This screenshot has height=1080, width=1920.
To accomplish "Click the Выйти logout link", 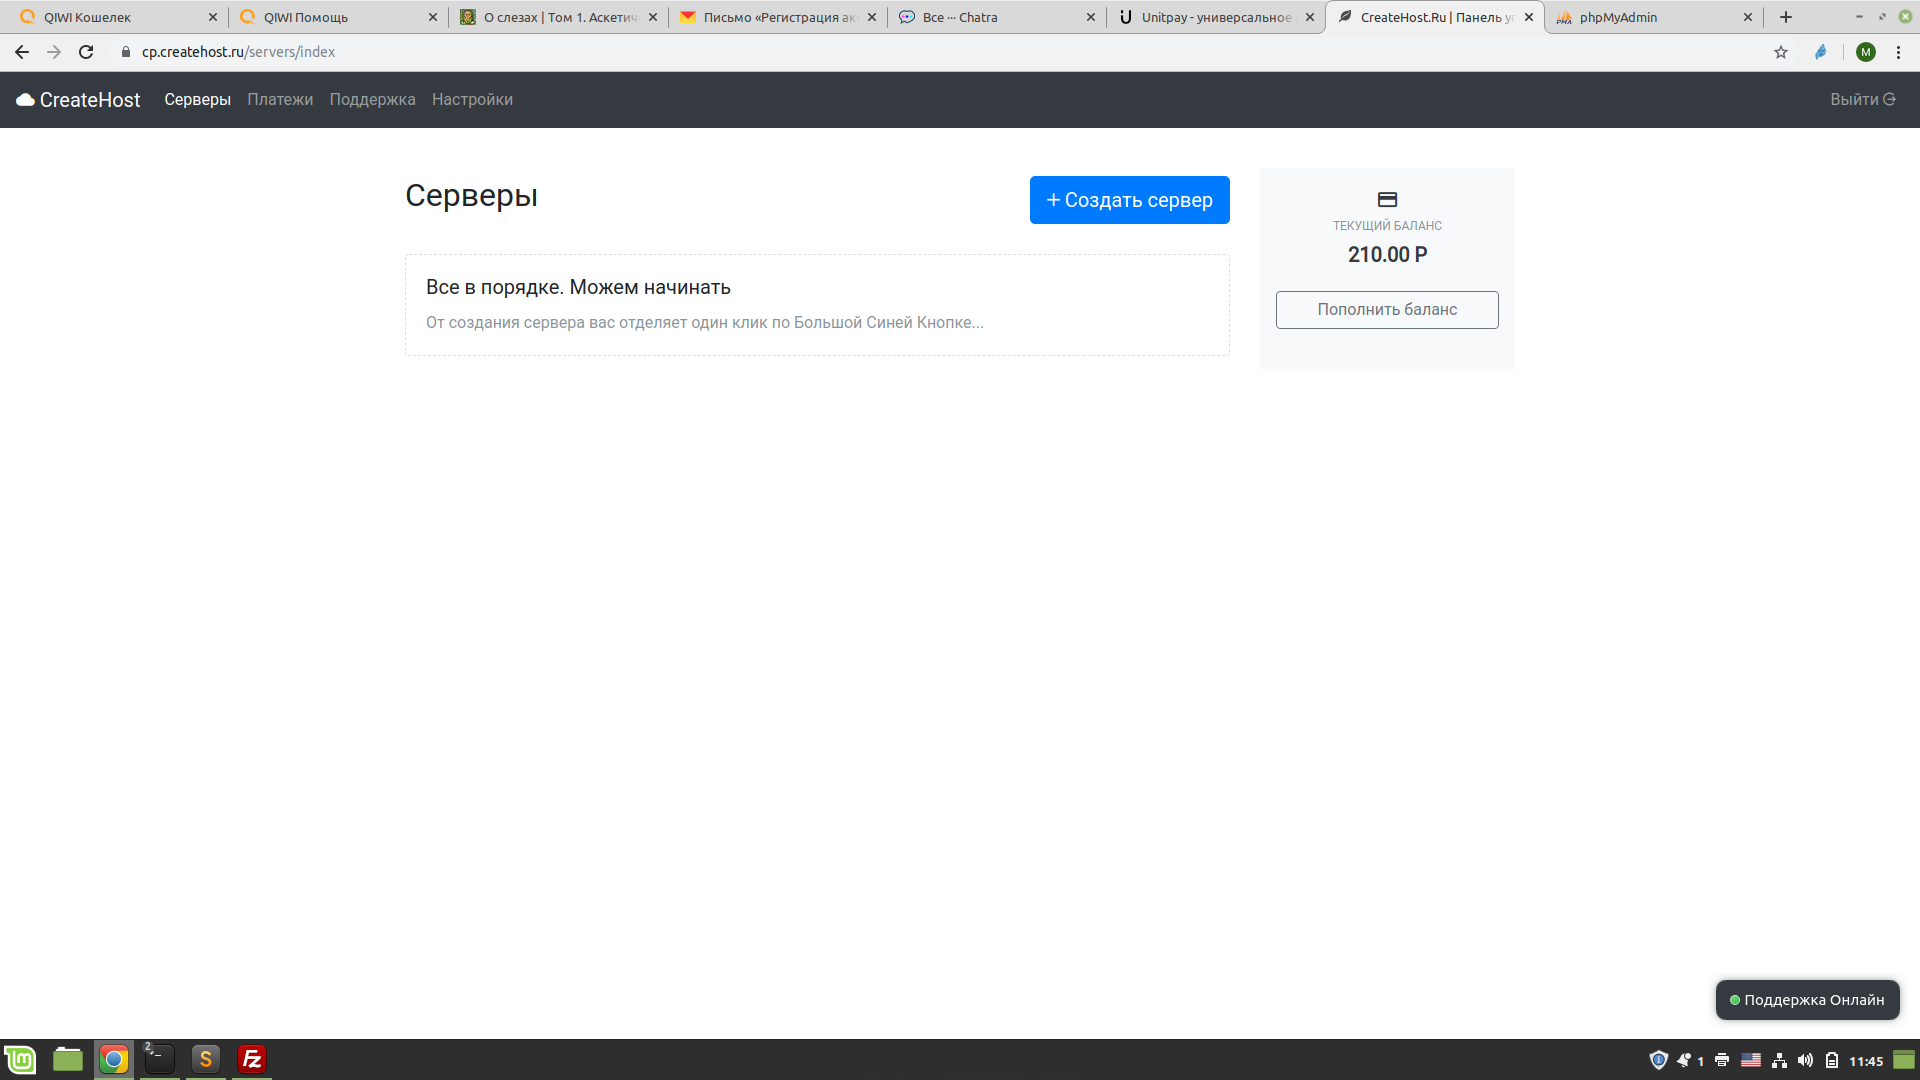I will tap(1862, 100).
